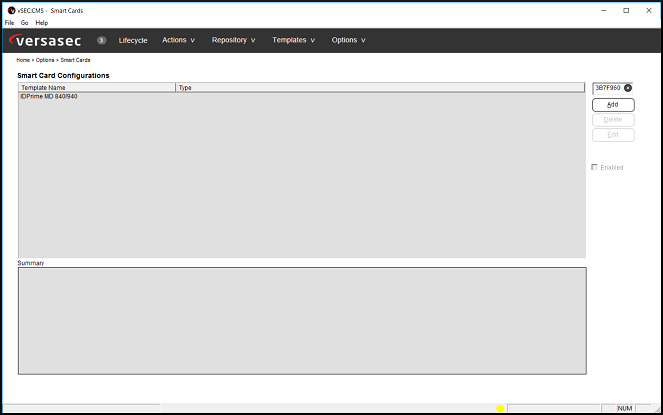This screenshot has height=415, width=663.
Task: Select the IDPrime MD 840/940 row
Action: click(x=302, y=96)
